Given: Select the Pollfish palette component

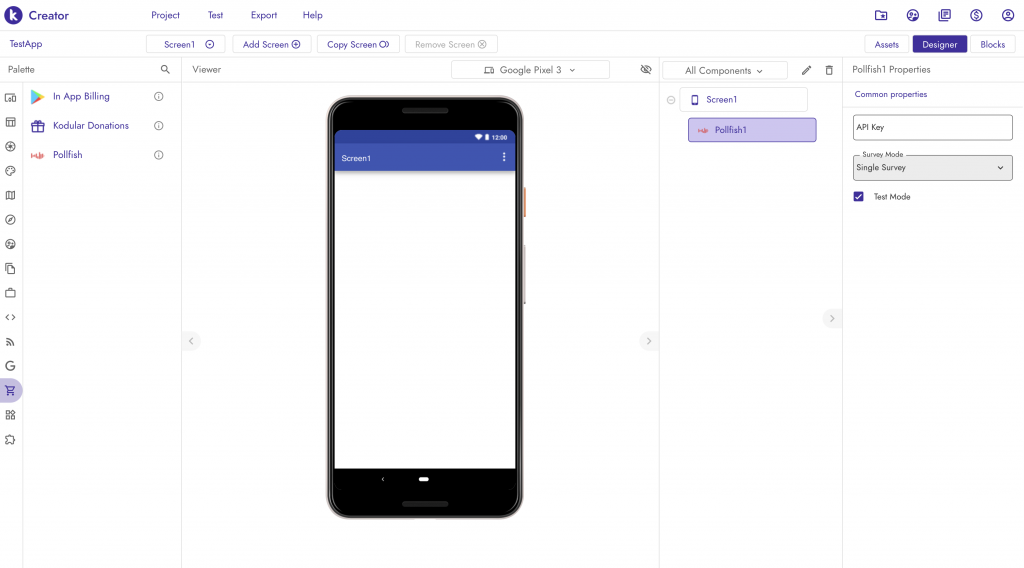Looking at the screenshot, I should pyautogui.click(x=67, y=155).
